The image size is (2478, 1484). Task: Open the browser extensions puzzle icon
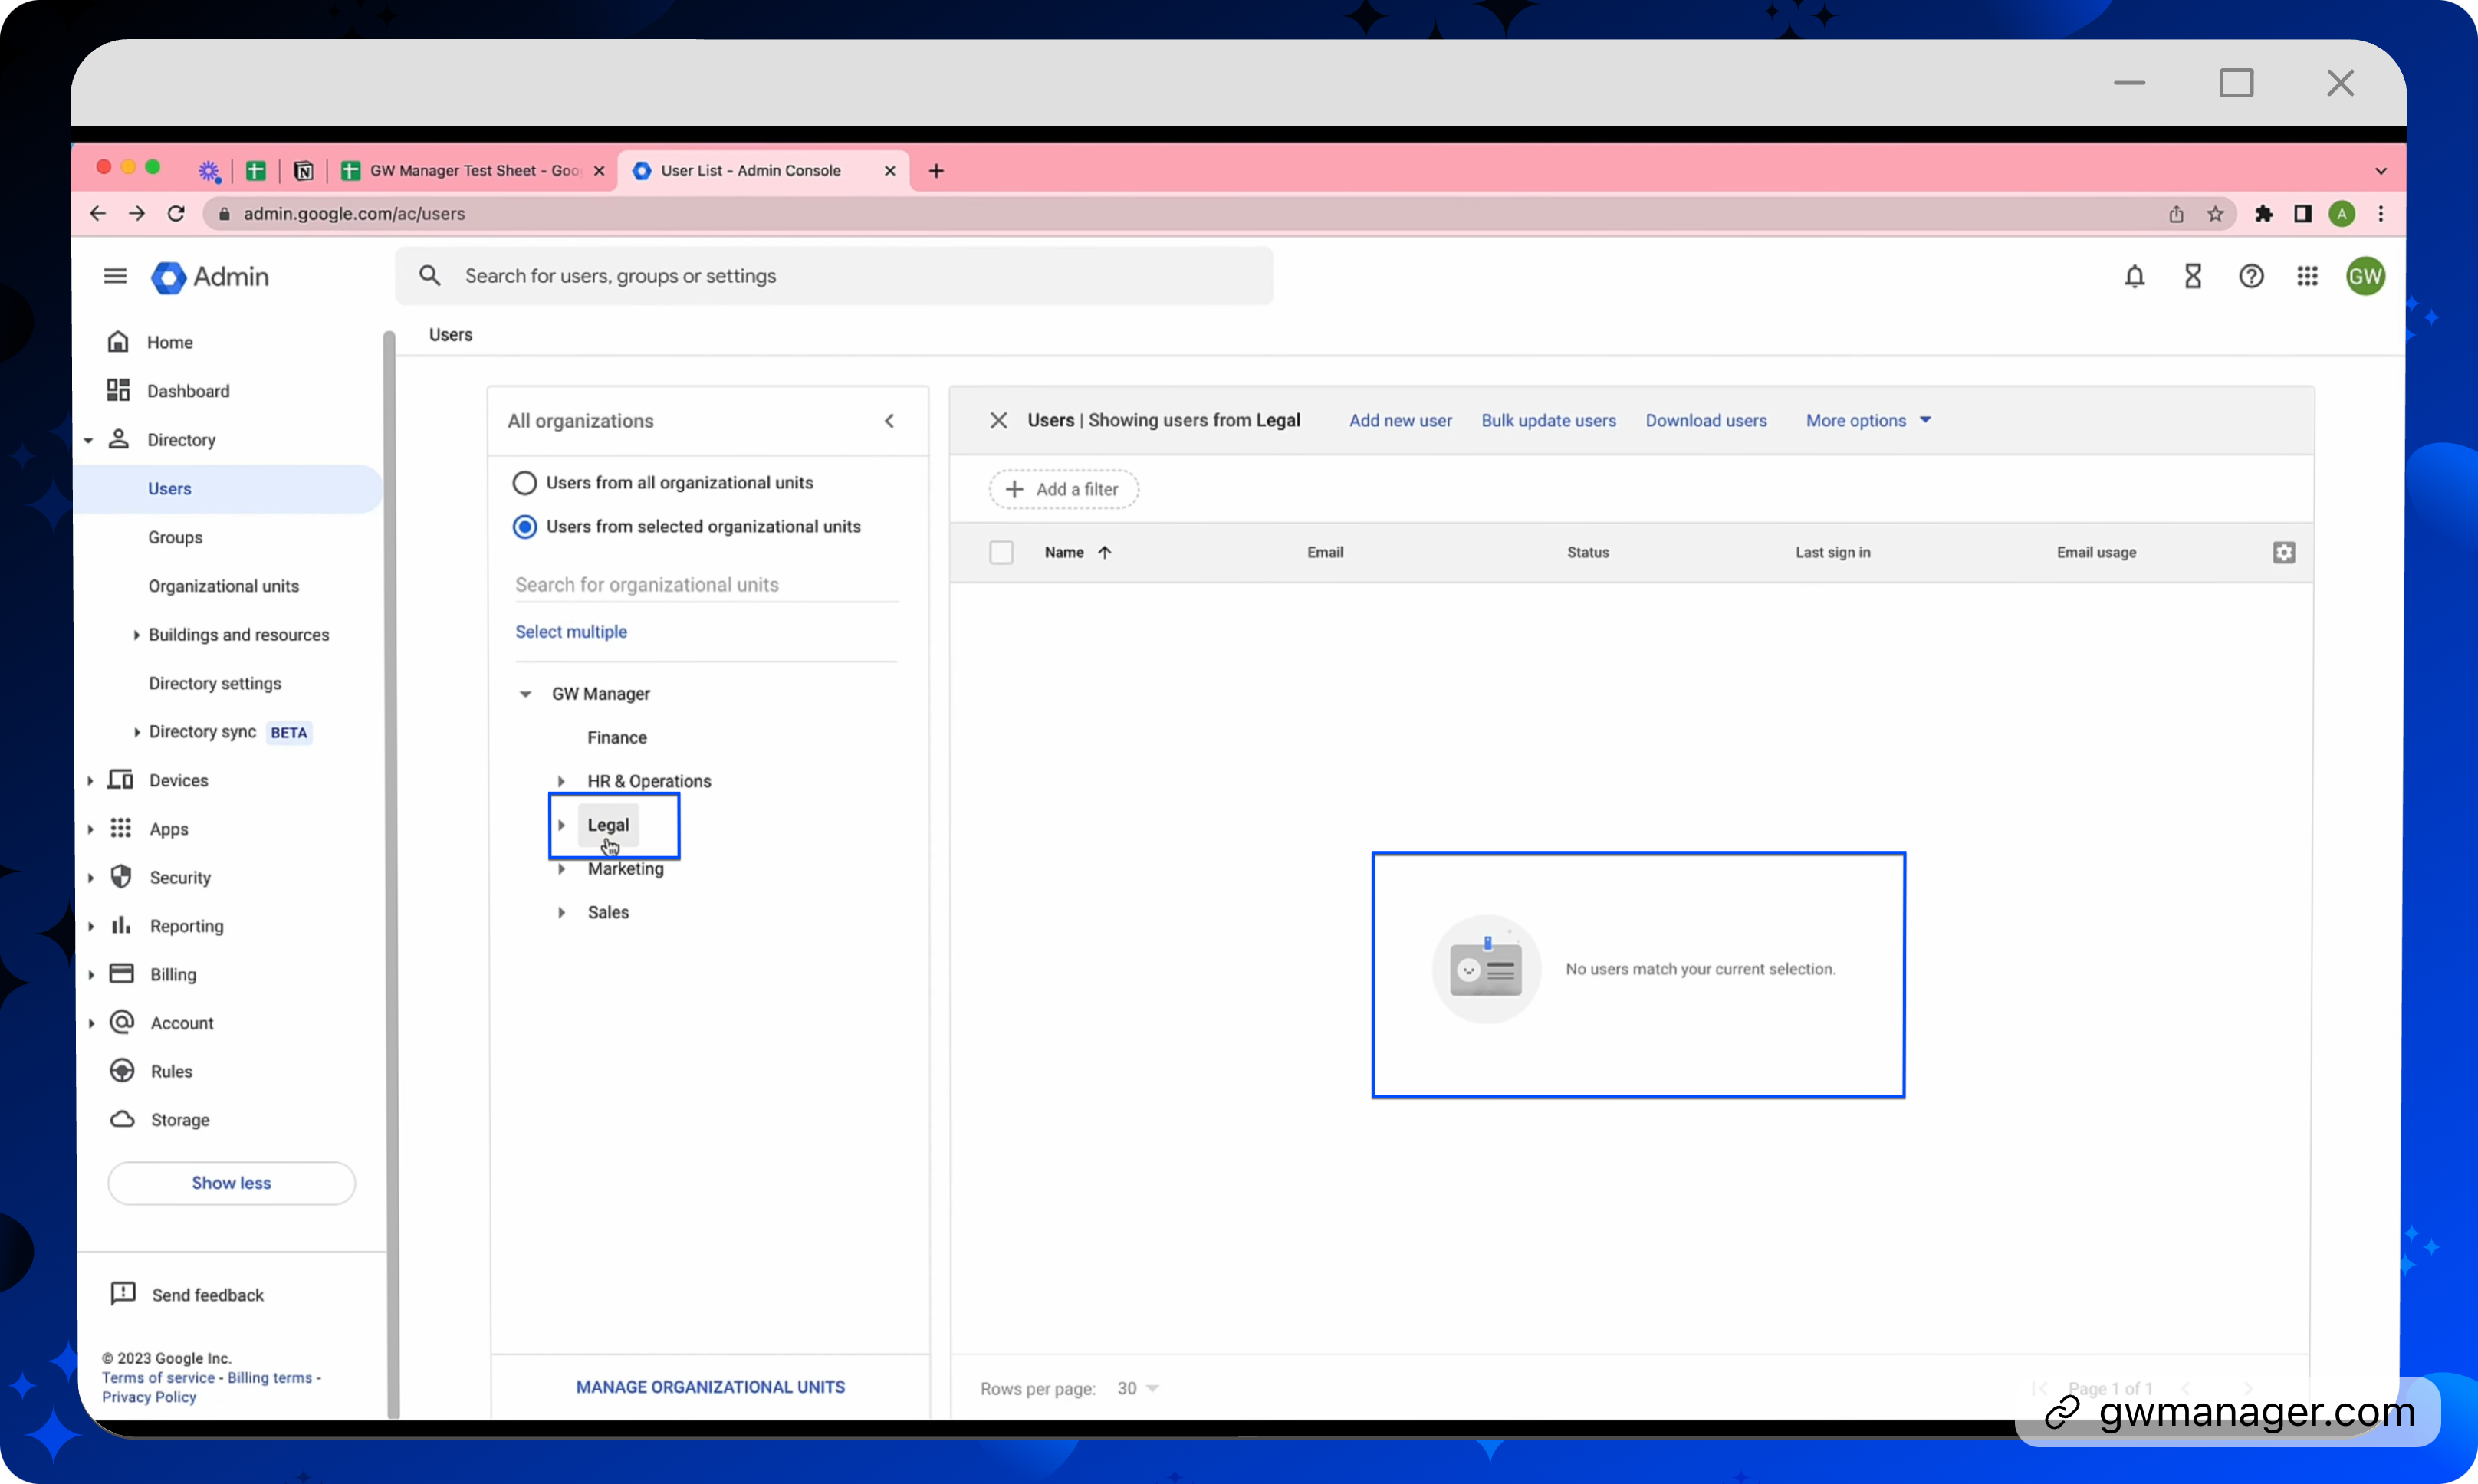[2263, 213]
